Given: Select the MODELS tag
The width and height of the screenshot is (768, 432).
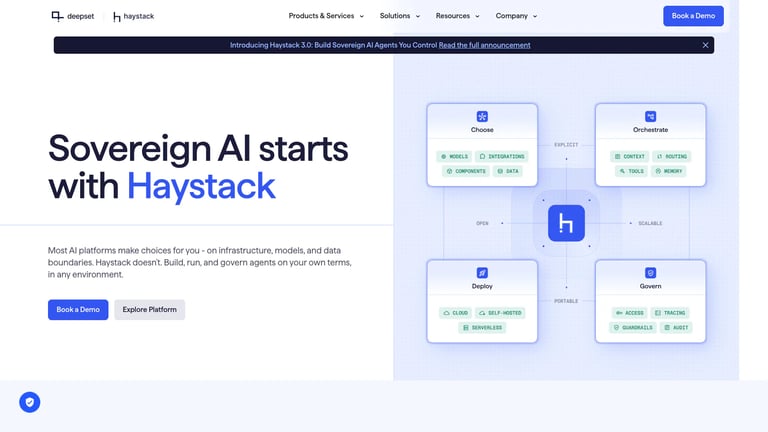Looking at the screenshot, I should coord(454,157).
